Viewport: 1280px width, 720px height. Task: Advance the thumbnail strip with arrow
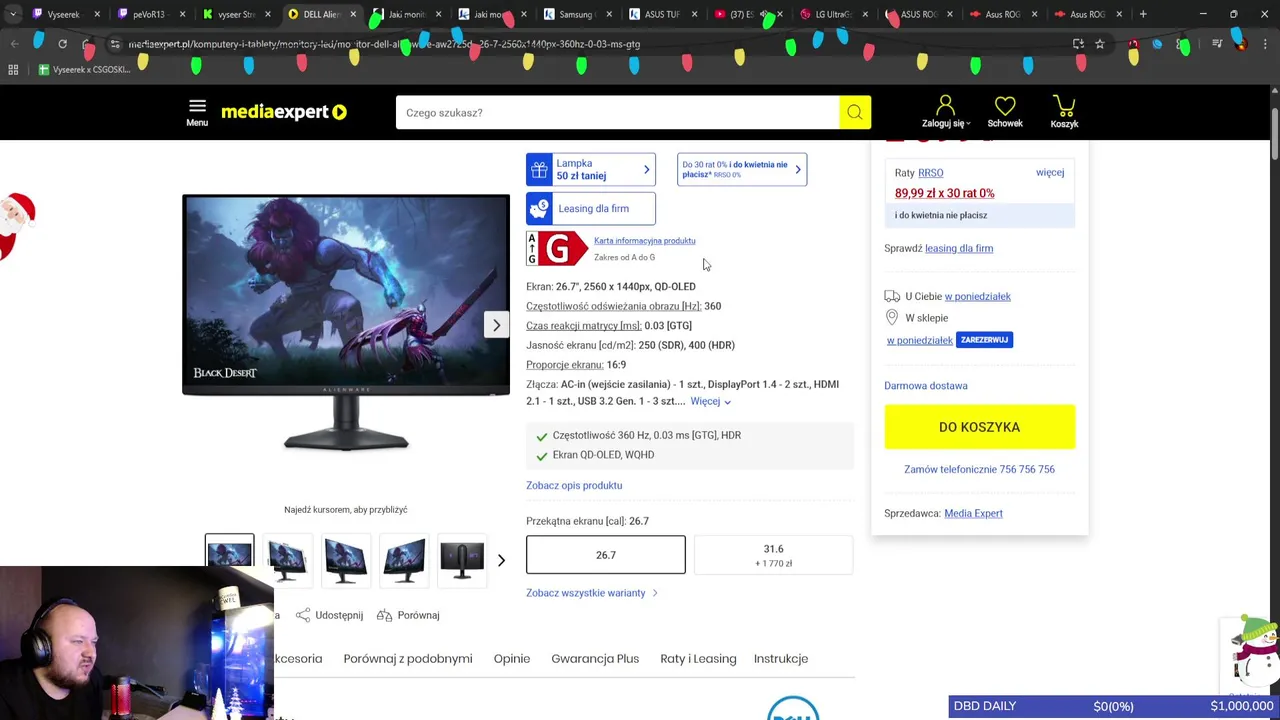pyautogui.click(x=501, y=560)
